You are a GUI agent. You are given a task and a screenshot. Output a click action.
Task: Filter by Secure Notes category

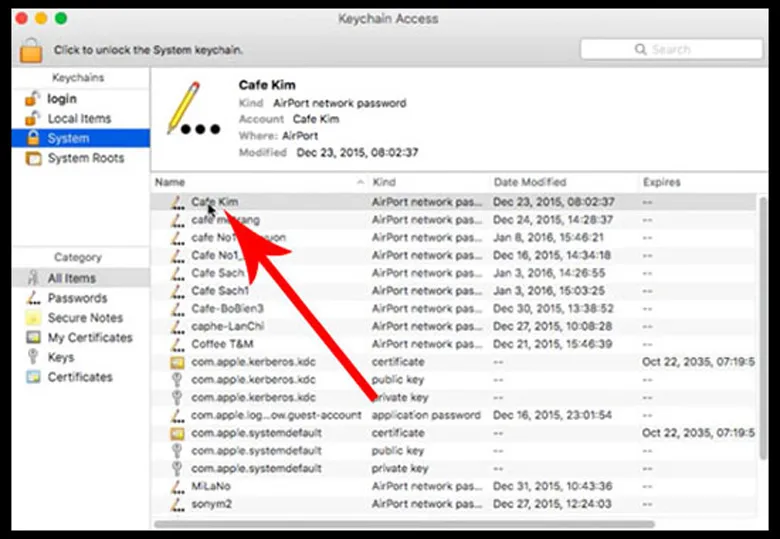tap(85, 318)
